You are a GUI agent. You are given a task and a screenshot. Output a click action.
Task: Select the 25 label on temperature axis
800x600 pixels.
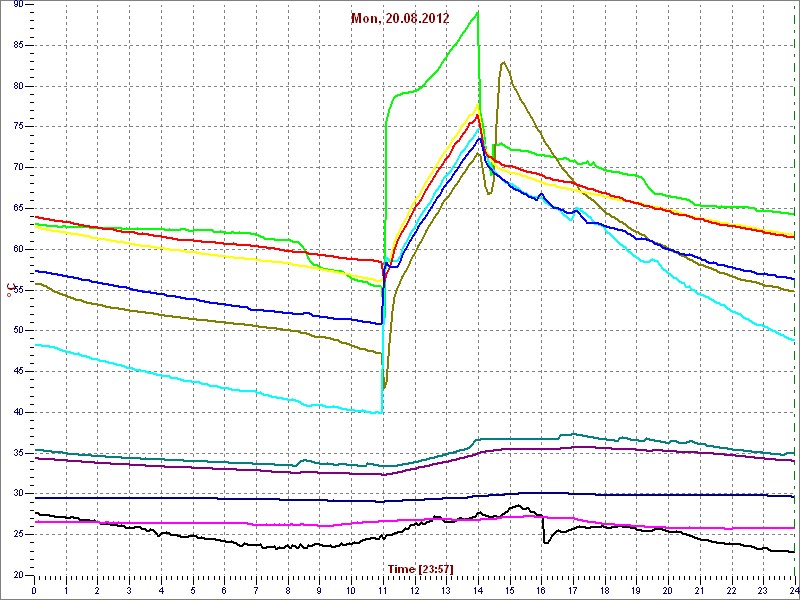(x=18, y=534)
